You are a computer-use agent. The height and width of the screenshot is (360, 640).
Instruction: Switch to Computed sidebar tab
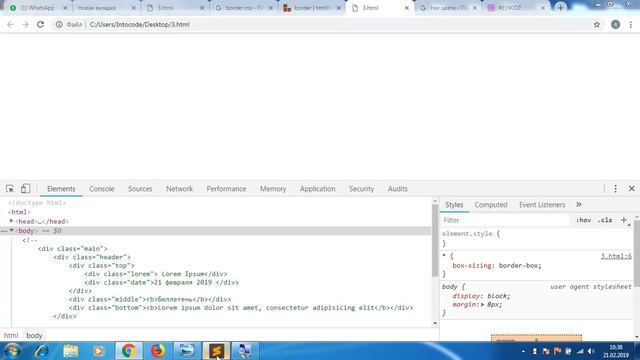click(491, 204)
